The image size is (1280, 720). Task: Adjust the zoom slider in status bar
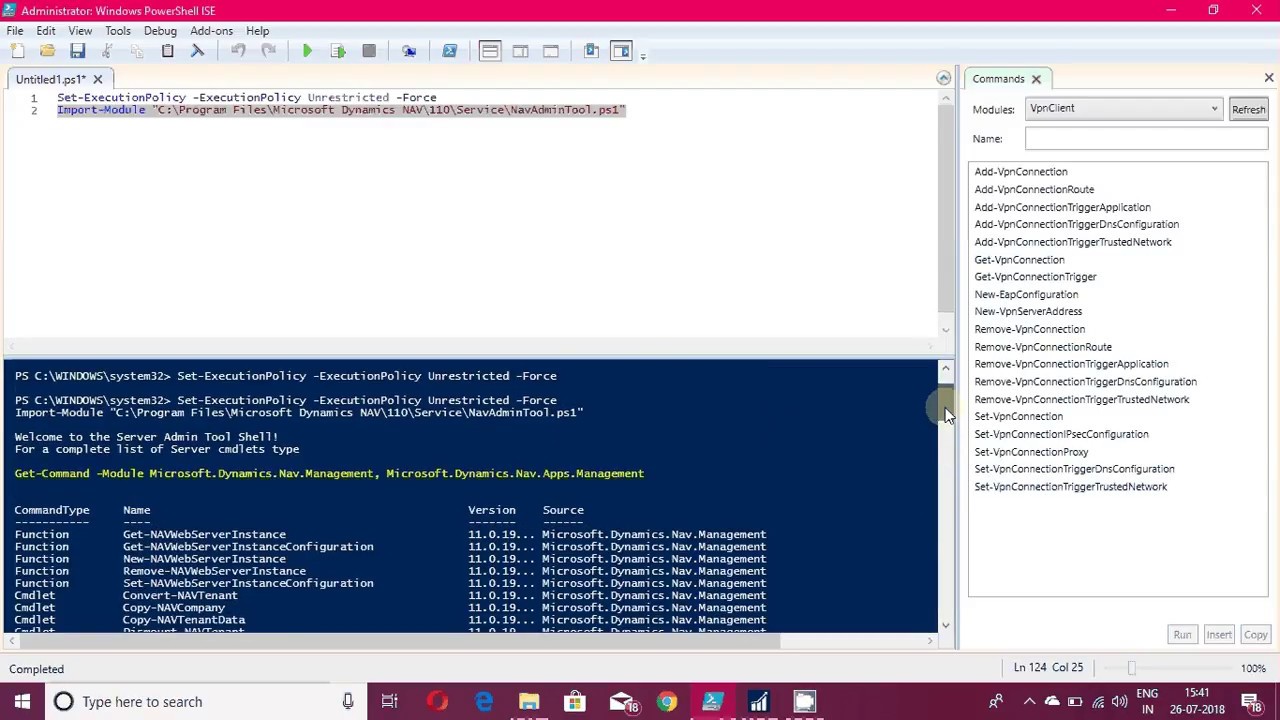tap(1131, 668)
